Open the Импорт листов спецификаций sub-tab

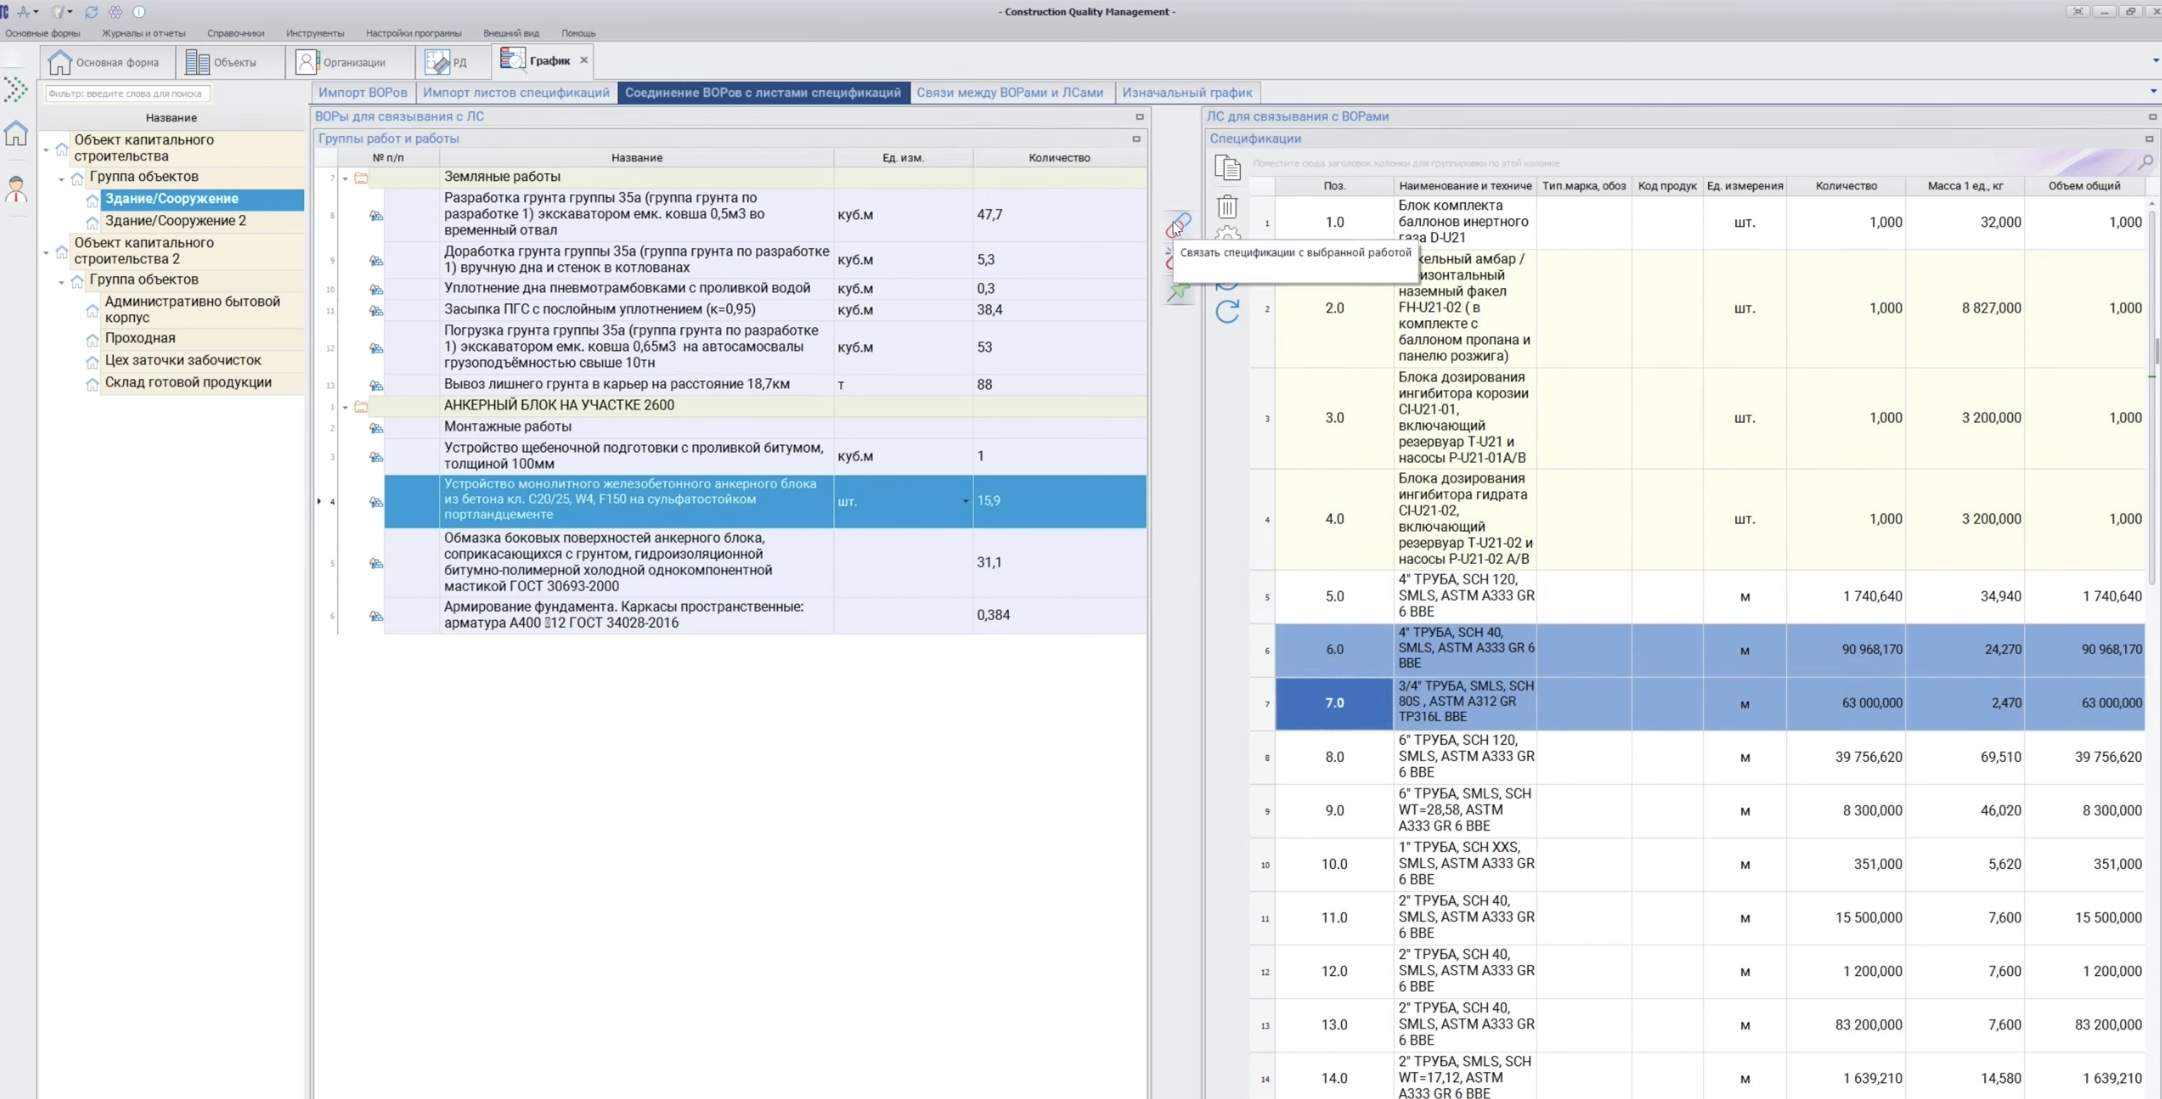(516, 92)
